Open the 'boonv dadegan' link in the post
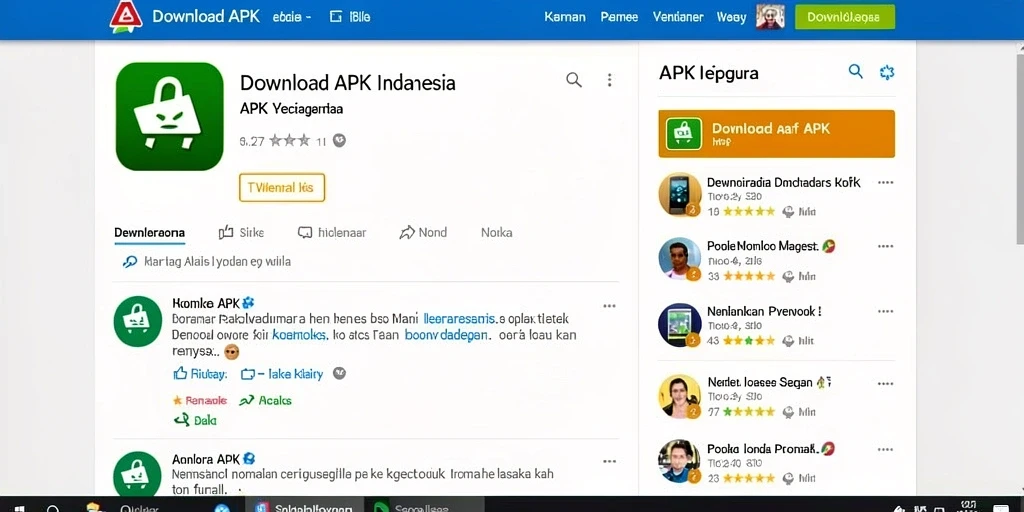This screenshot has width=1024, height=512. pos(446,335)
